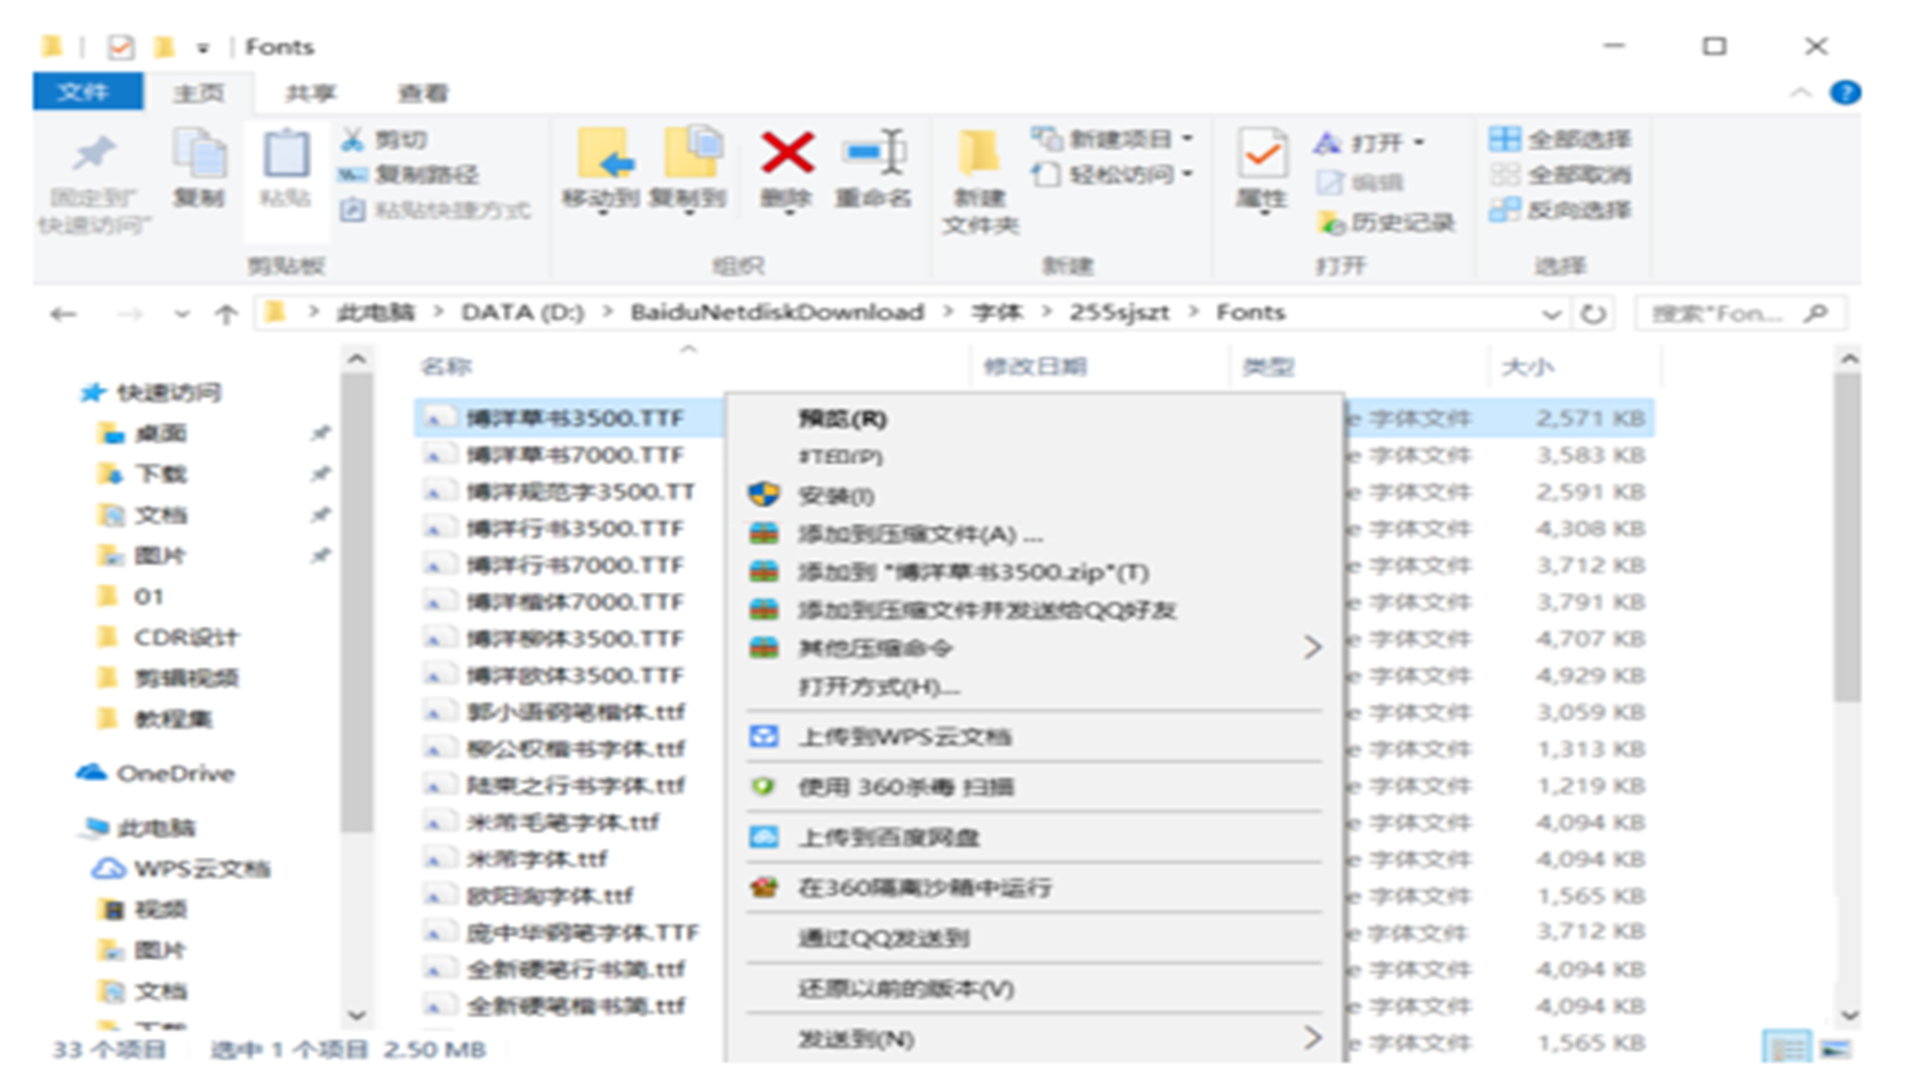Click the refresh icon beside address bar
The width and height of the screenshot is (1920, 1080).
tap(1593, 314)
